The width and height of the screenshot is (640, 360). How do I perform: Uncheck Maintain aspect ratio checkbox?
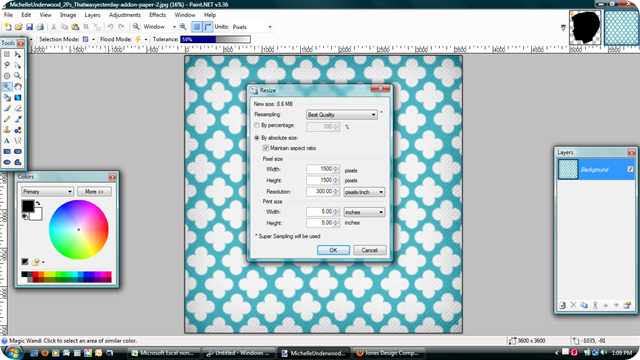click(x=266, y=148)
